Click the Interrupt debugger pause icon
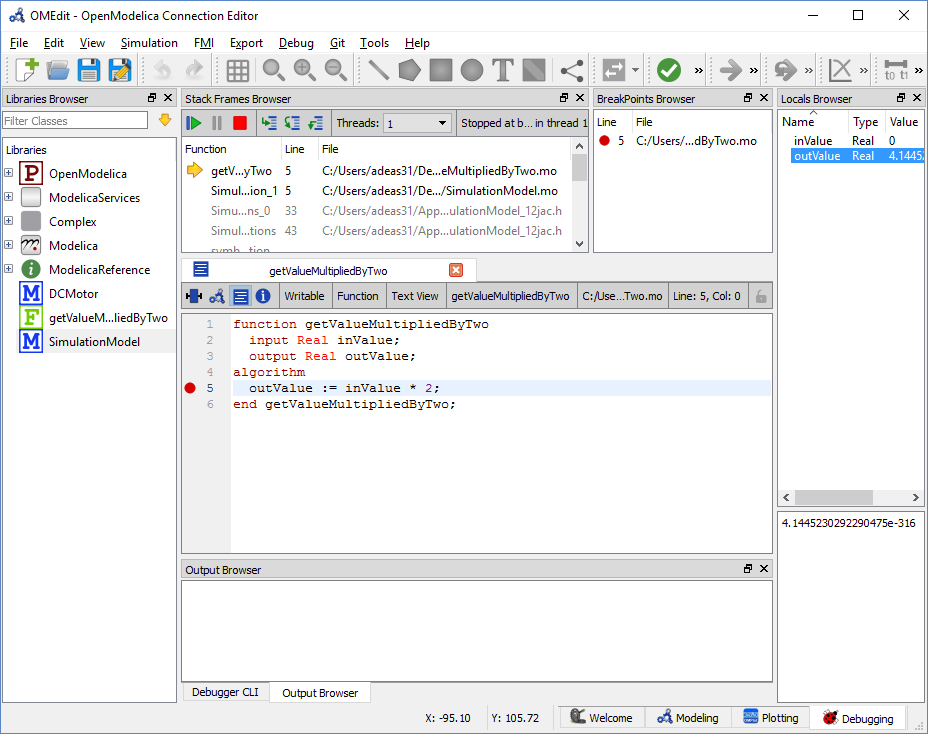928x734 pixels. (x=214, y=123)
